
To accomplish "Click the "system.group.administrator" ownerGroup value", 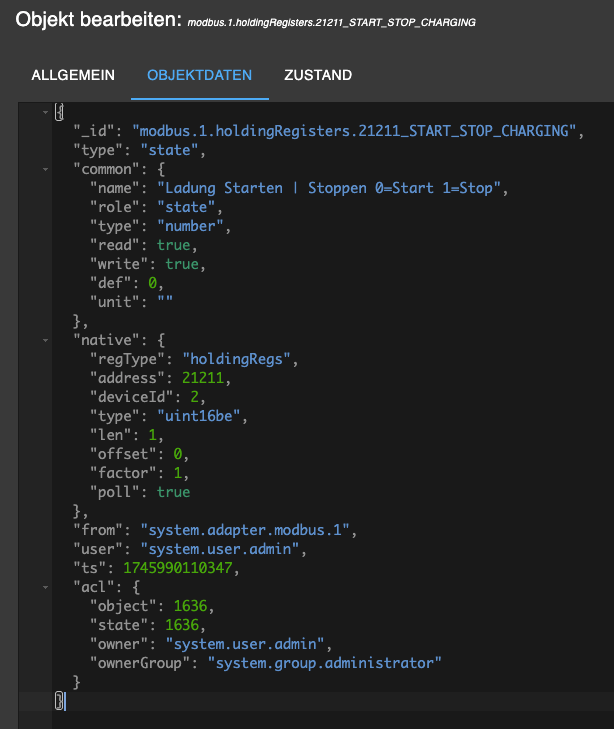I will pyautogui.click(x=325, y=662).
